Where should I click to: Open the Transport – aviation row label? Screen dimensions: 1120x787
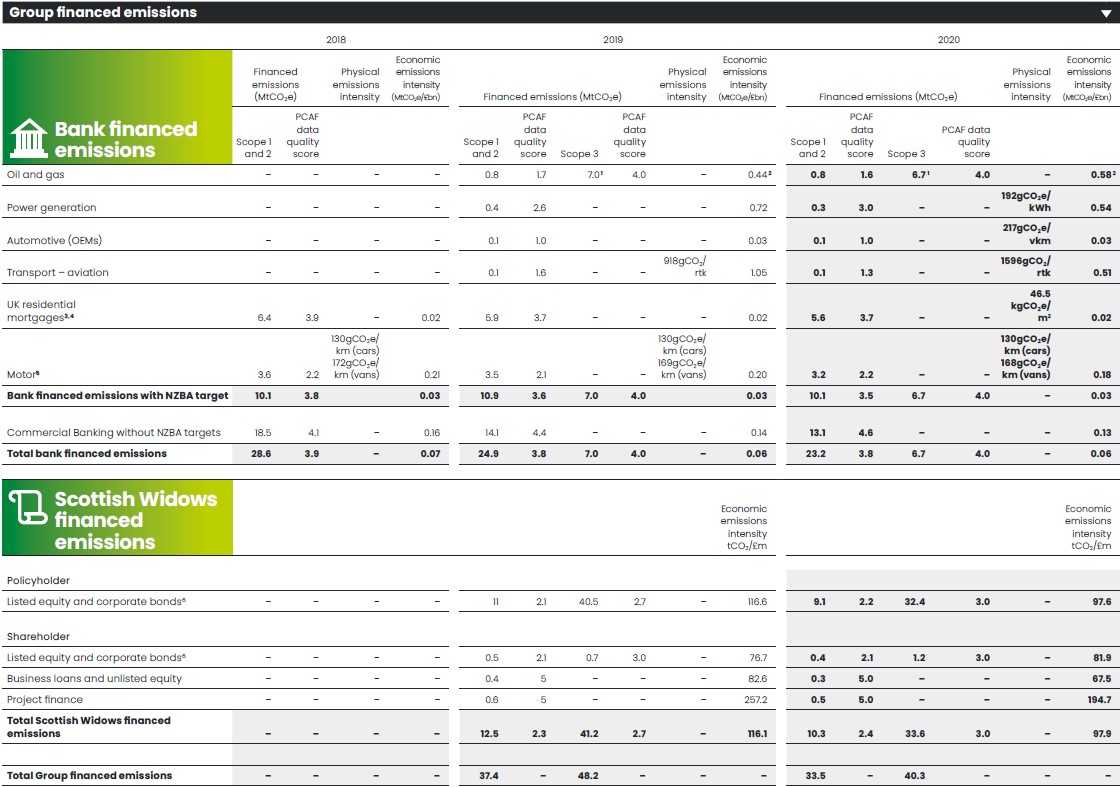[58, 273]
